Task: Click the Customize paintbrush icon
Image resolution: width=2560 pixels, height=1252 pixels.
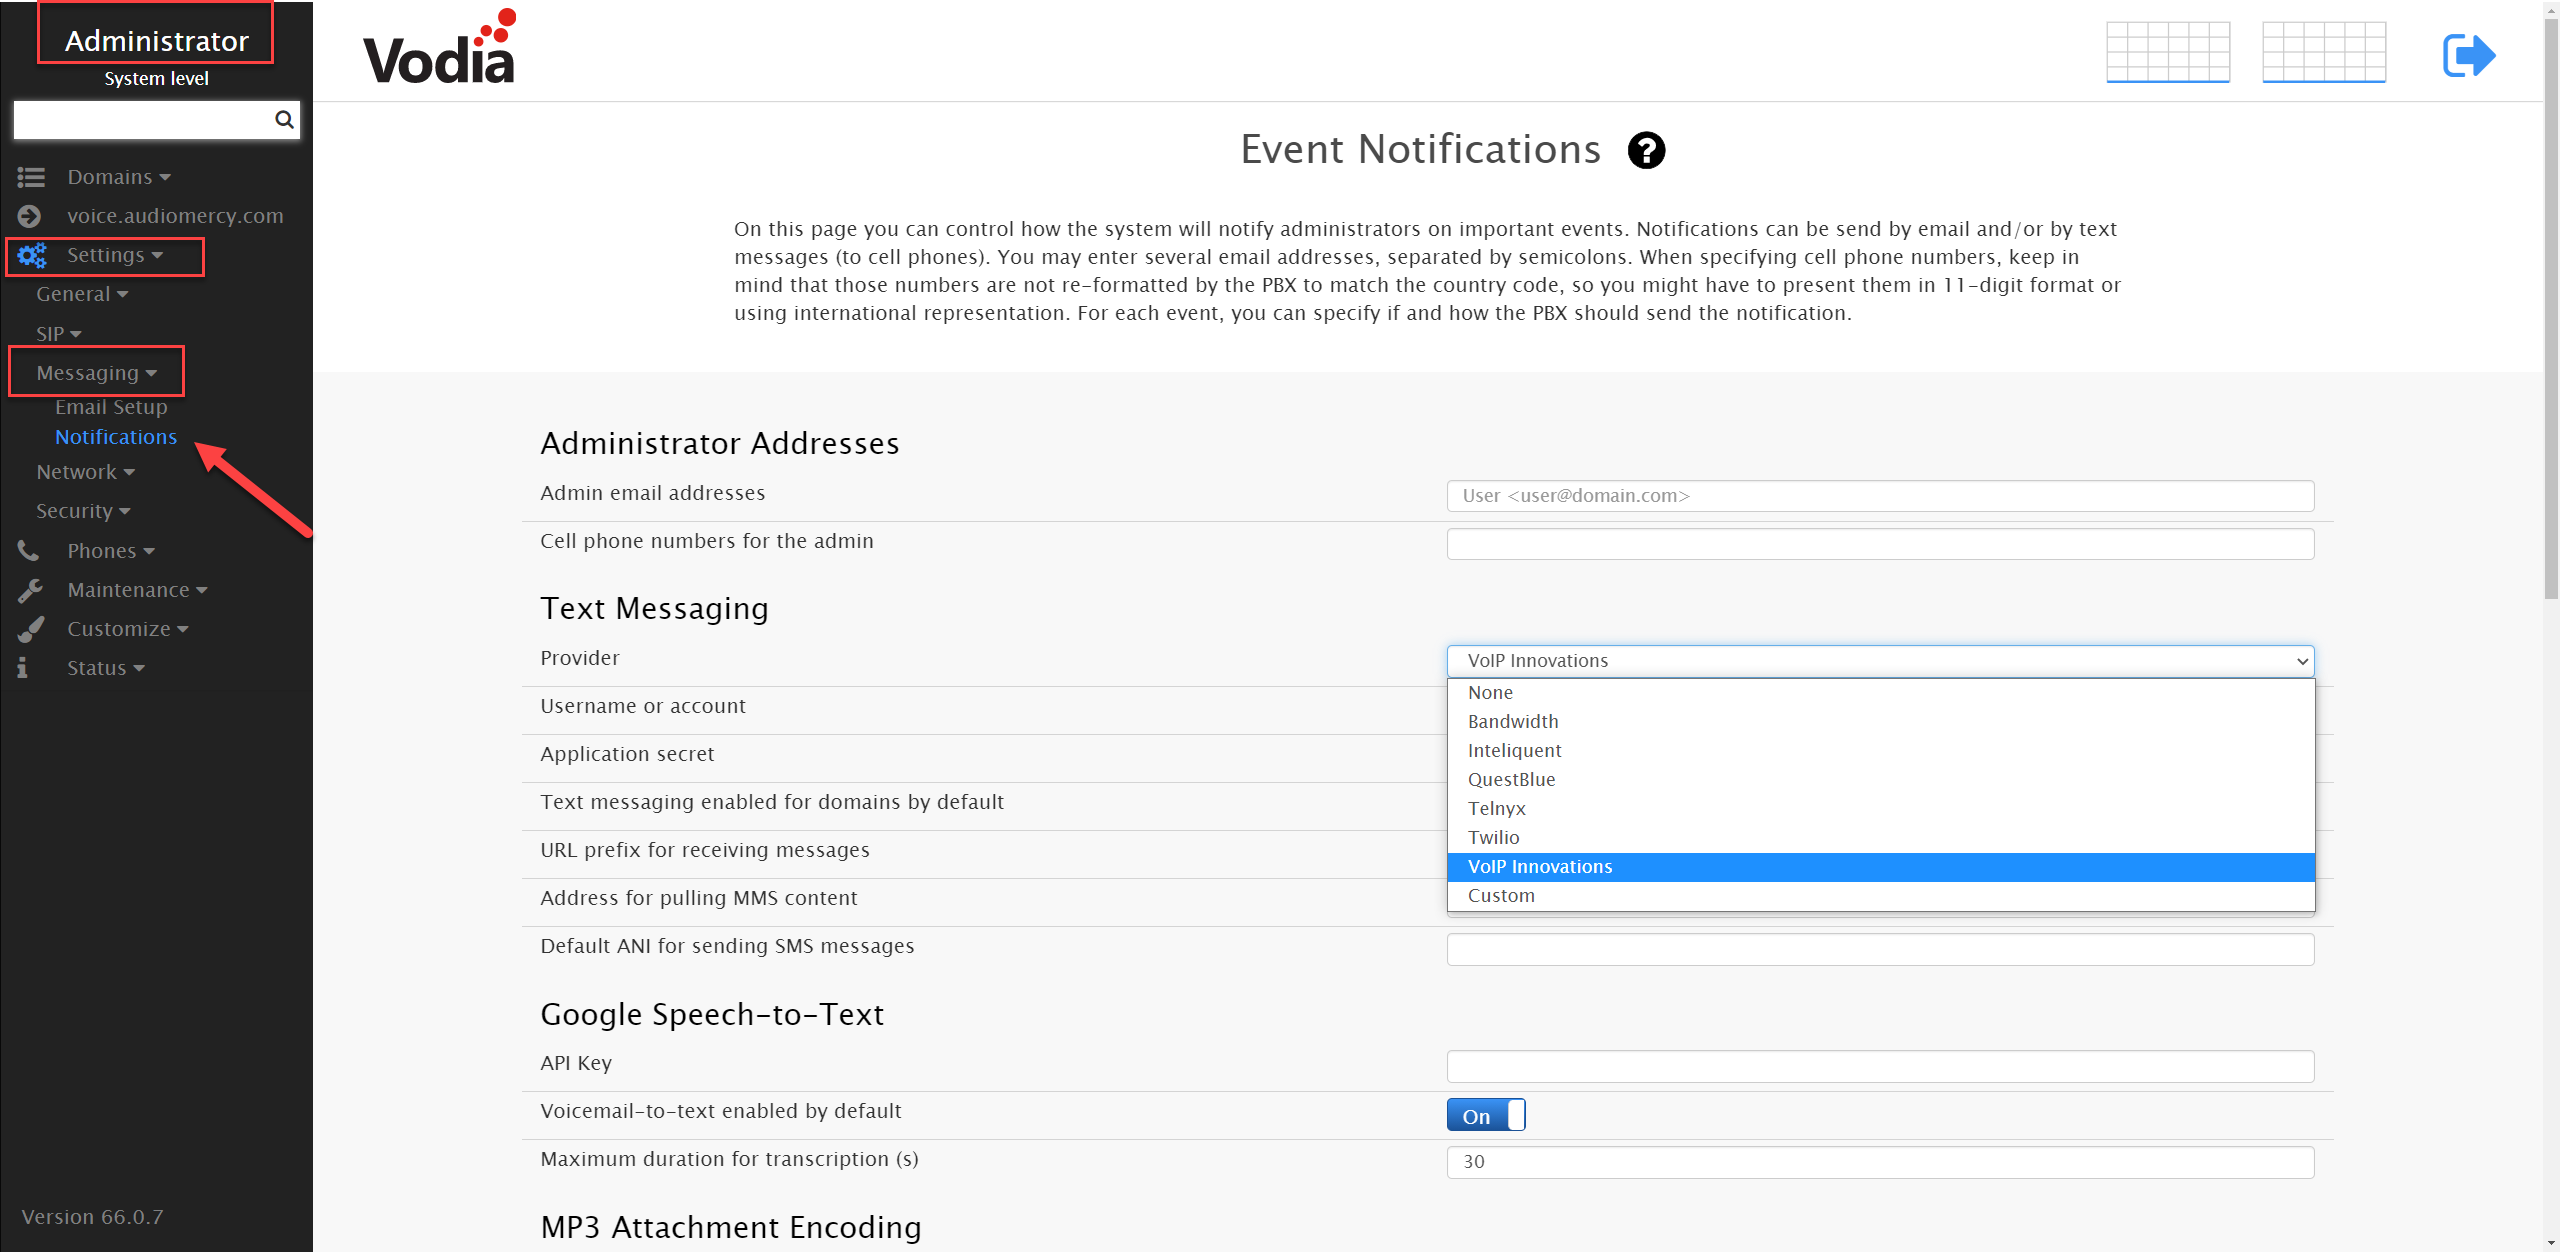Action: 31,629
